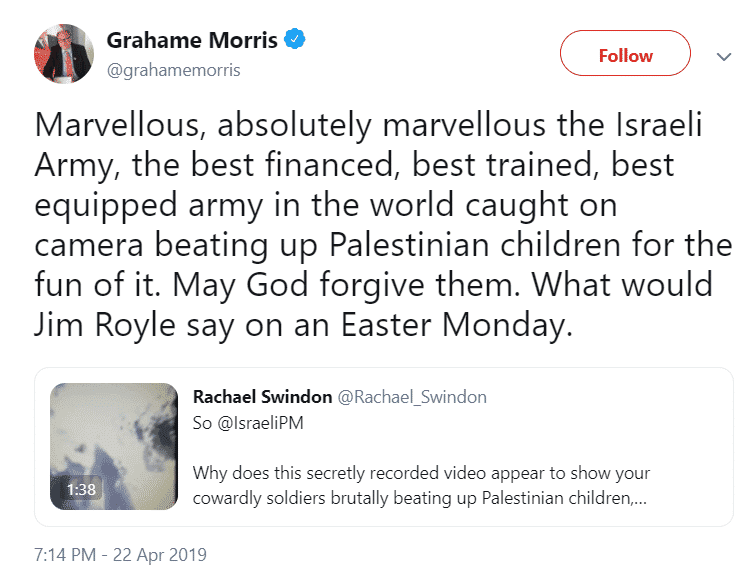Viewport: 754px width, 578px height.
Task: Click the blue verified checkmark badge
Action: (295, 39)
